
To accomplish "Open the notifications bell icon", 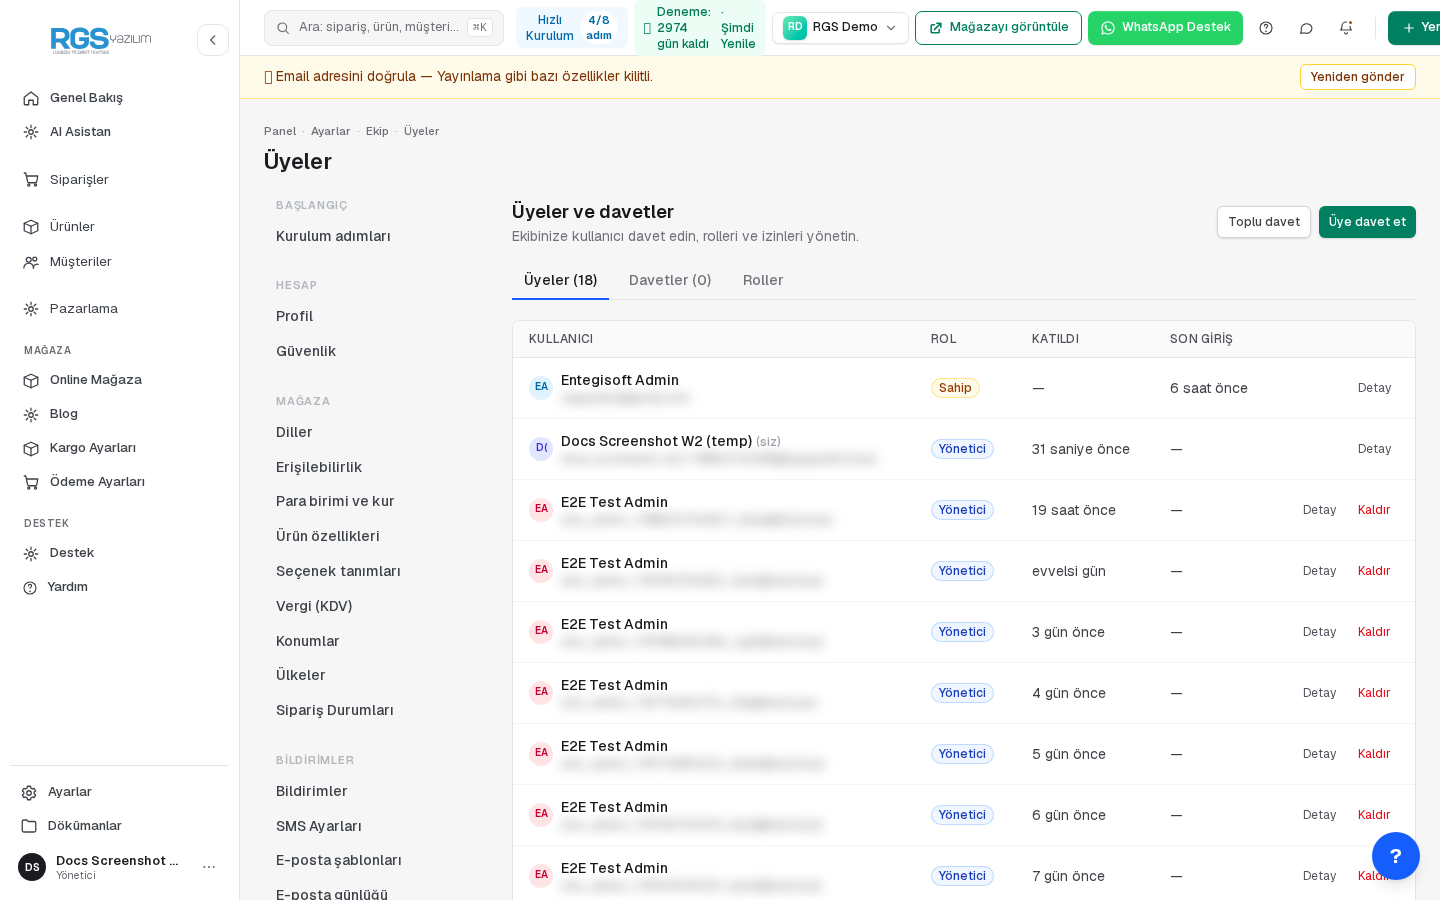I will click(1346, 28).
